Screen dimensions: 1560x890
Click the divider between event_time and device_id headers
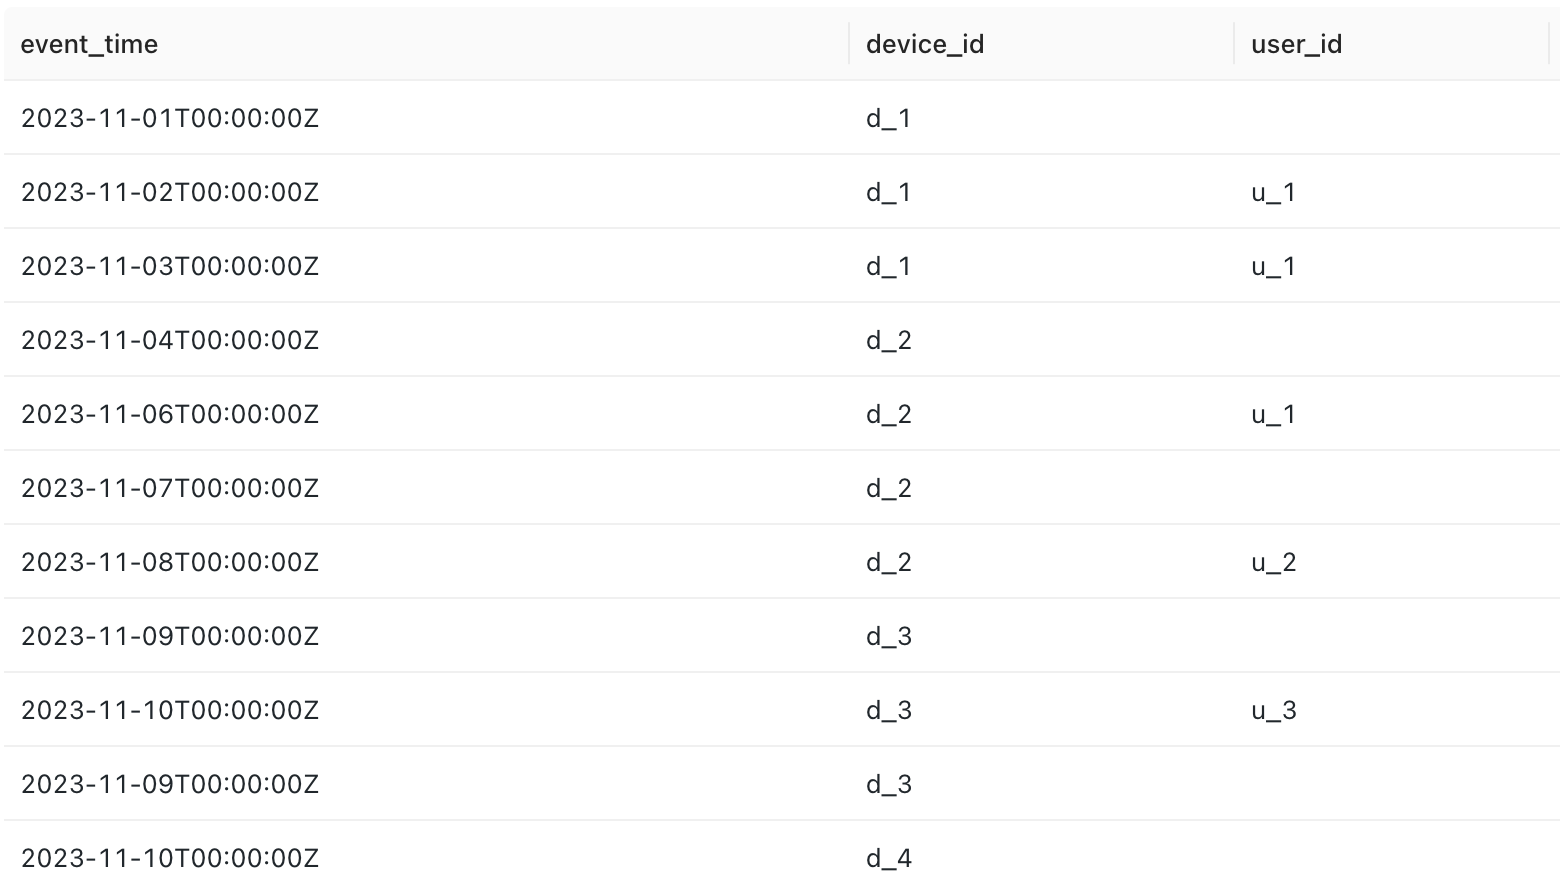pos(849,44)
